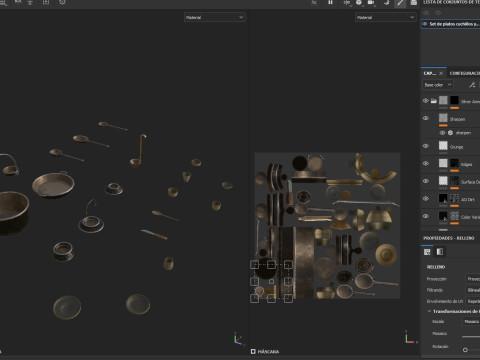Click the Grunge layer thumbnail
480x360 pixels.
pyautogui.click(x=443, y=146)
